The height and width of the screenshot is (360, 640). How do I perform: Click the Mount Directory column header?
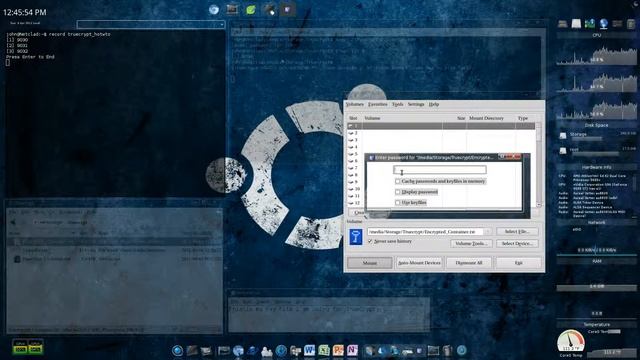pos(486,118)
